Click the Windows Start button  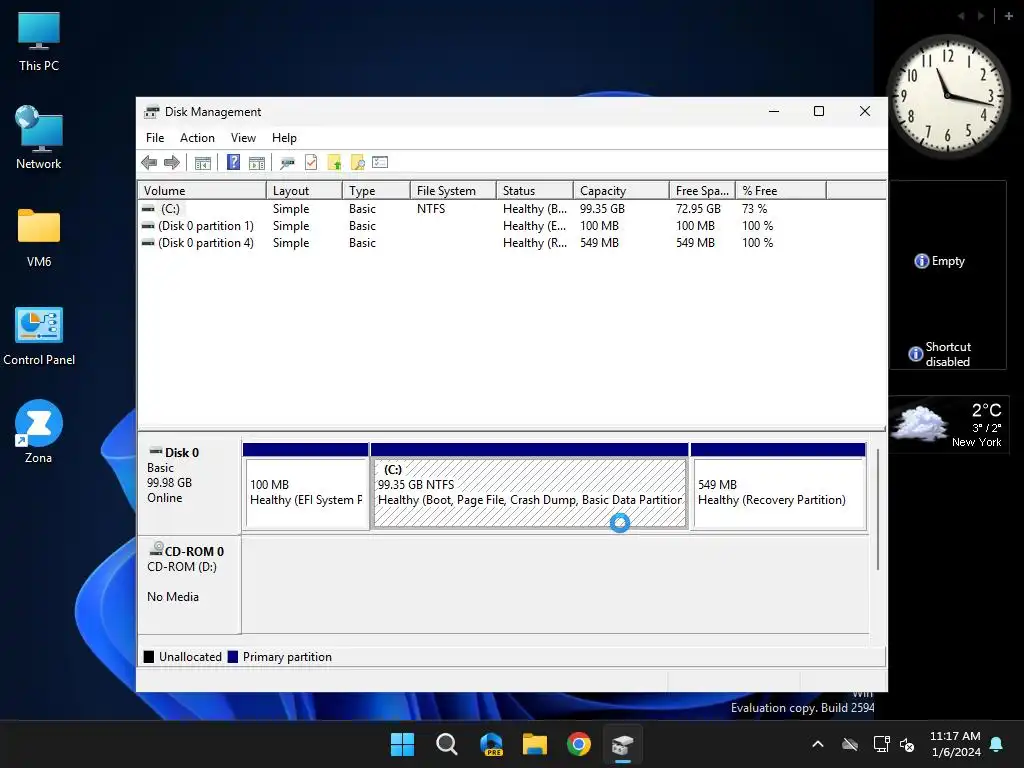pos(402,744)
